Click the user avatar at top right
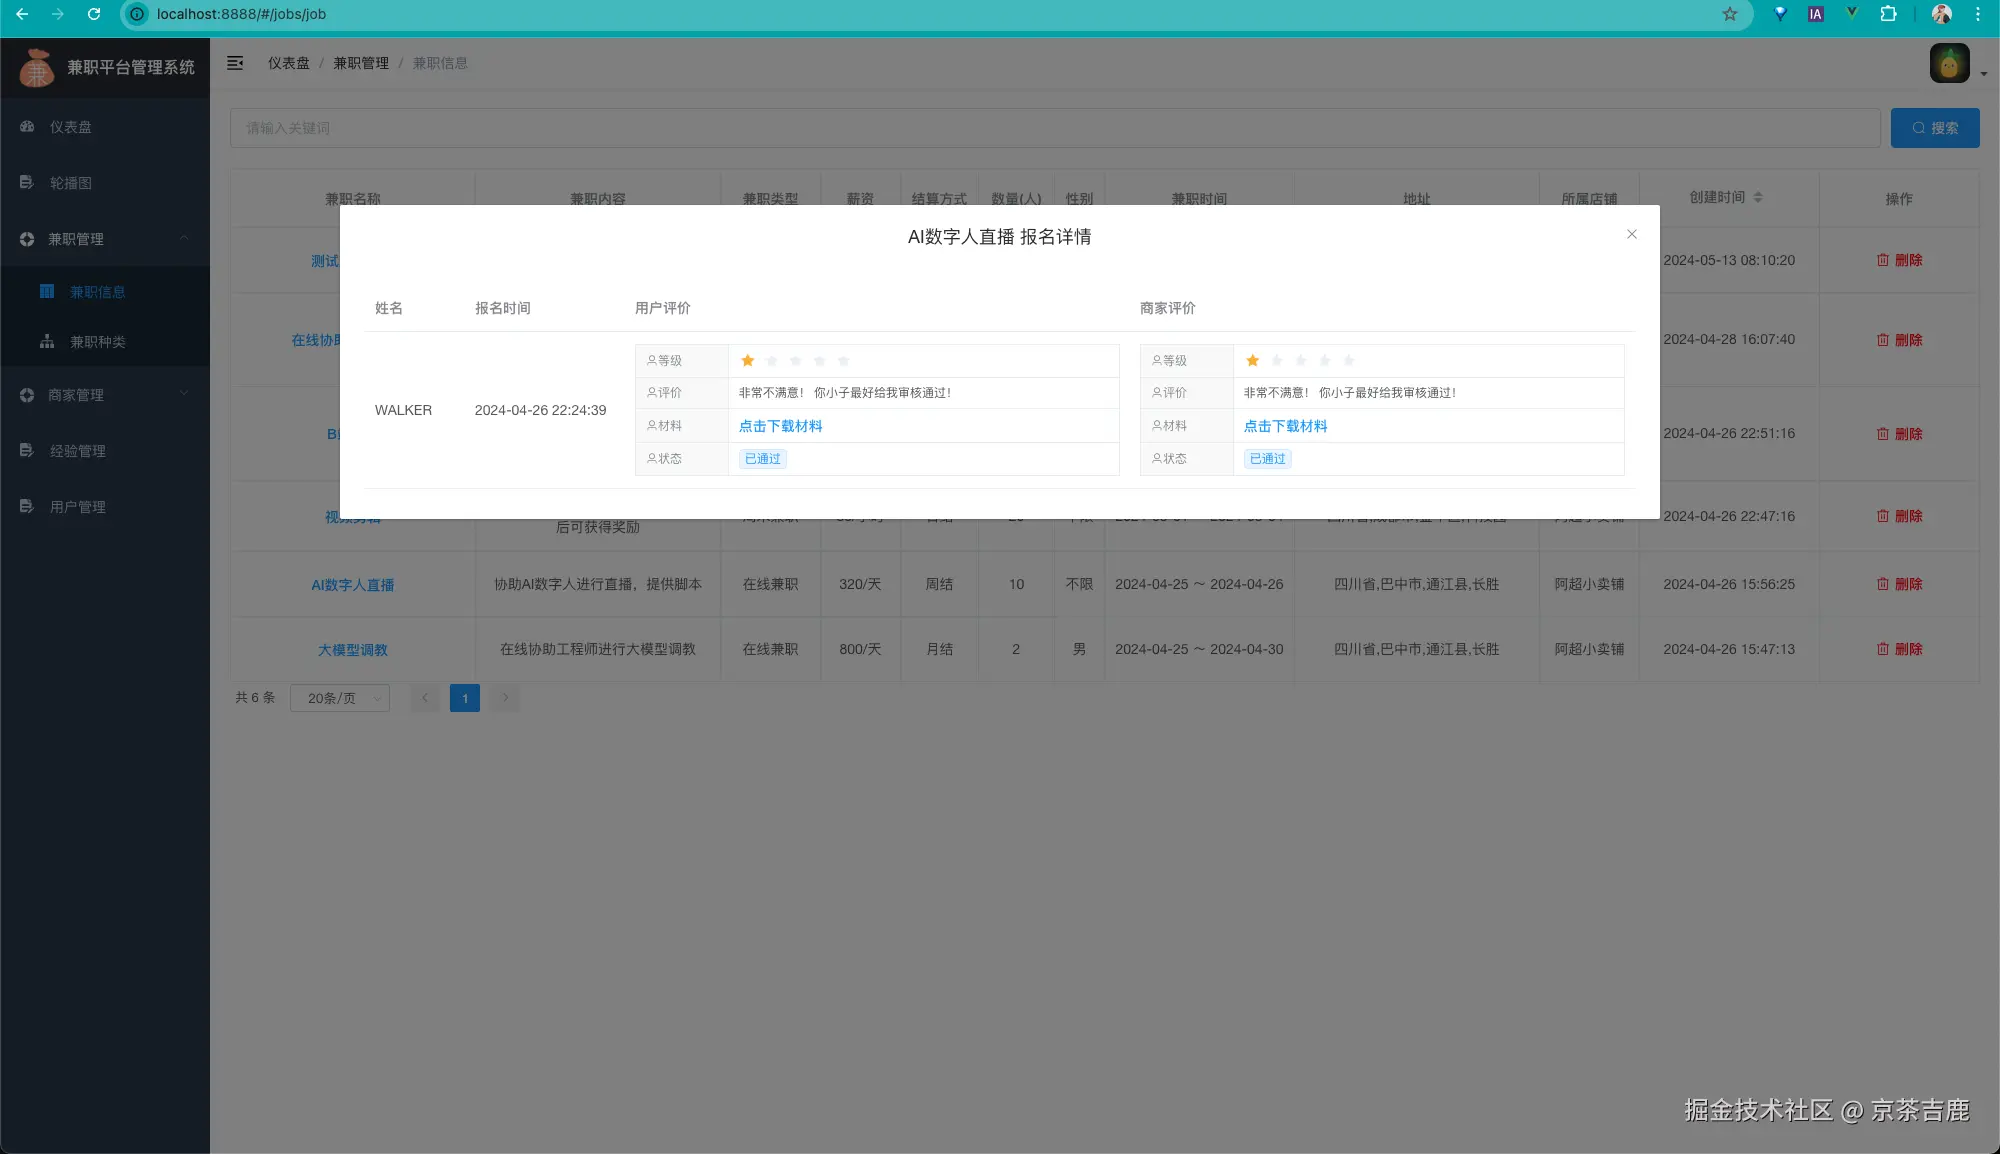This screenshot has width=2000, height=1154. coord(1949,64)
